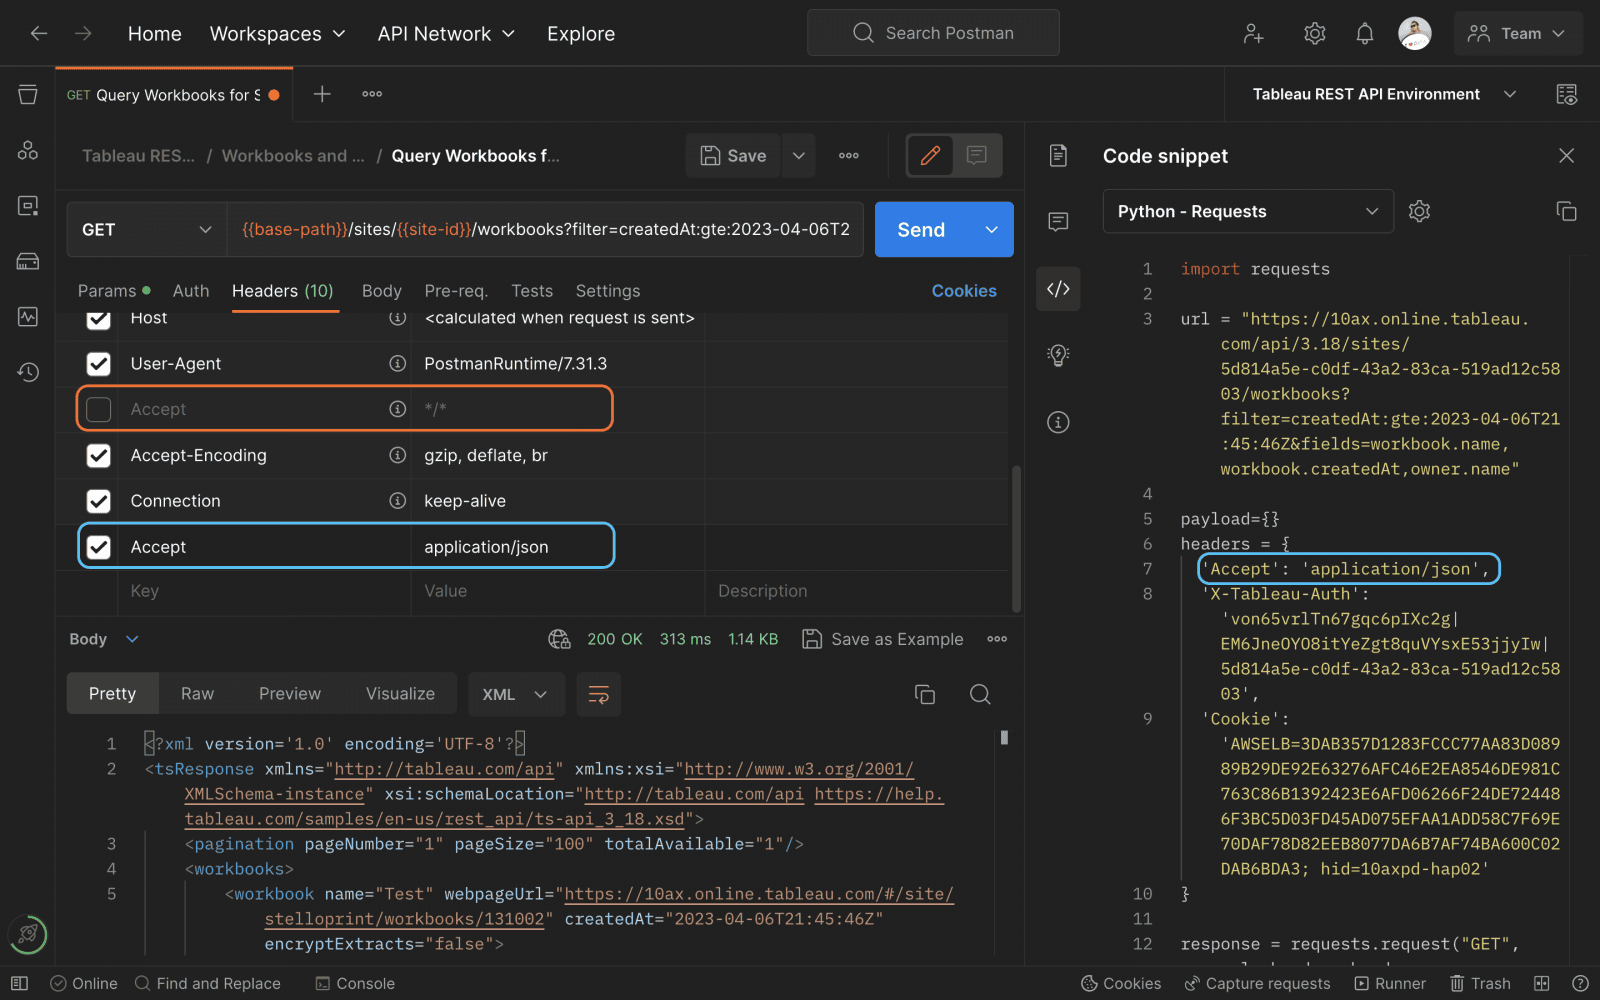The width and height of the screenshot is (1600, 1000).
Task: Click Save as Example
Action: [x=883, y=639]
